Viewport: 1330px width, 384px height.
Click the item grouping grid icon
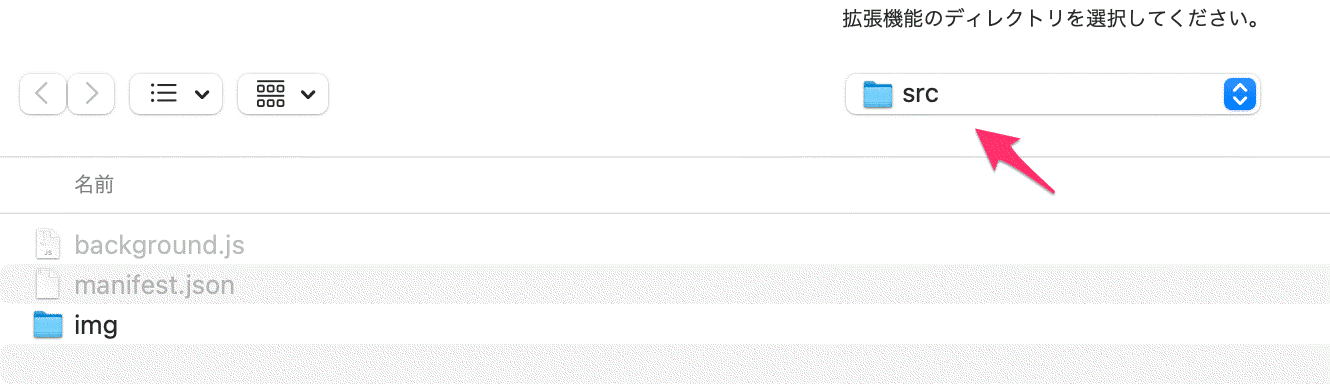tap(271, 94)
